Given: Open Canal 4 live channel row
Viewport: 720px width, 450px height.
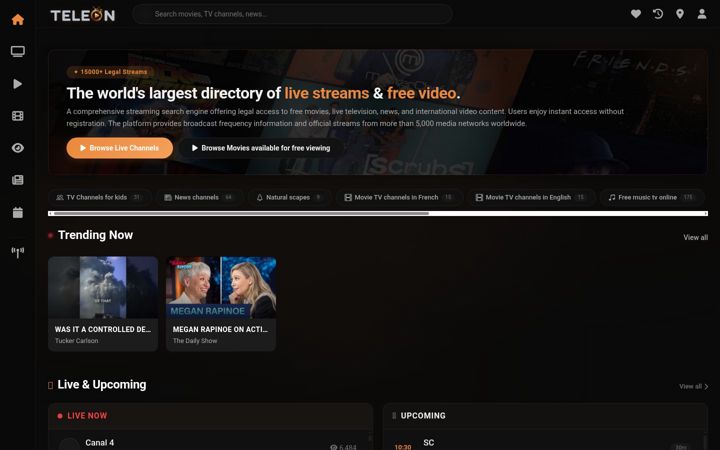Looking at the screenshot, I should pyautogui.click(x=210, y=443).
